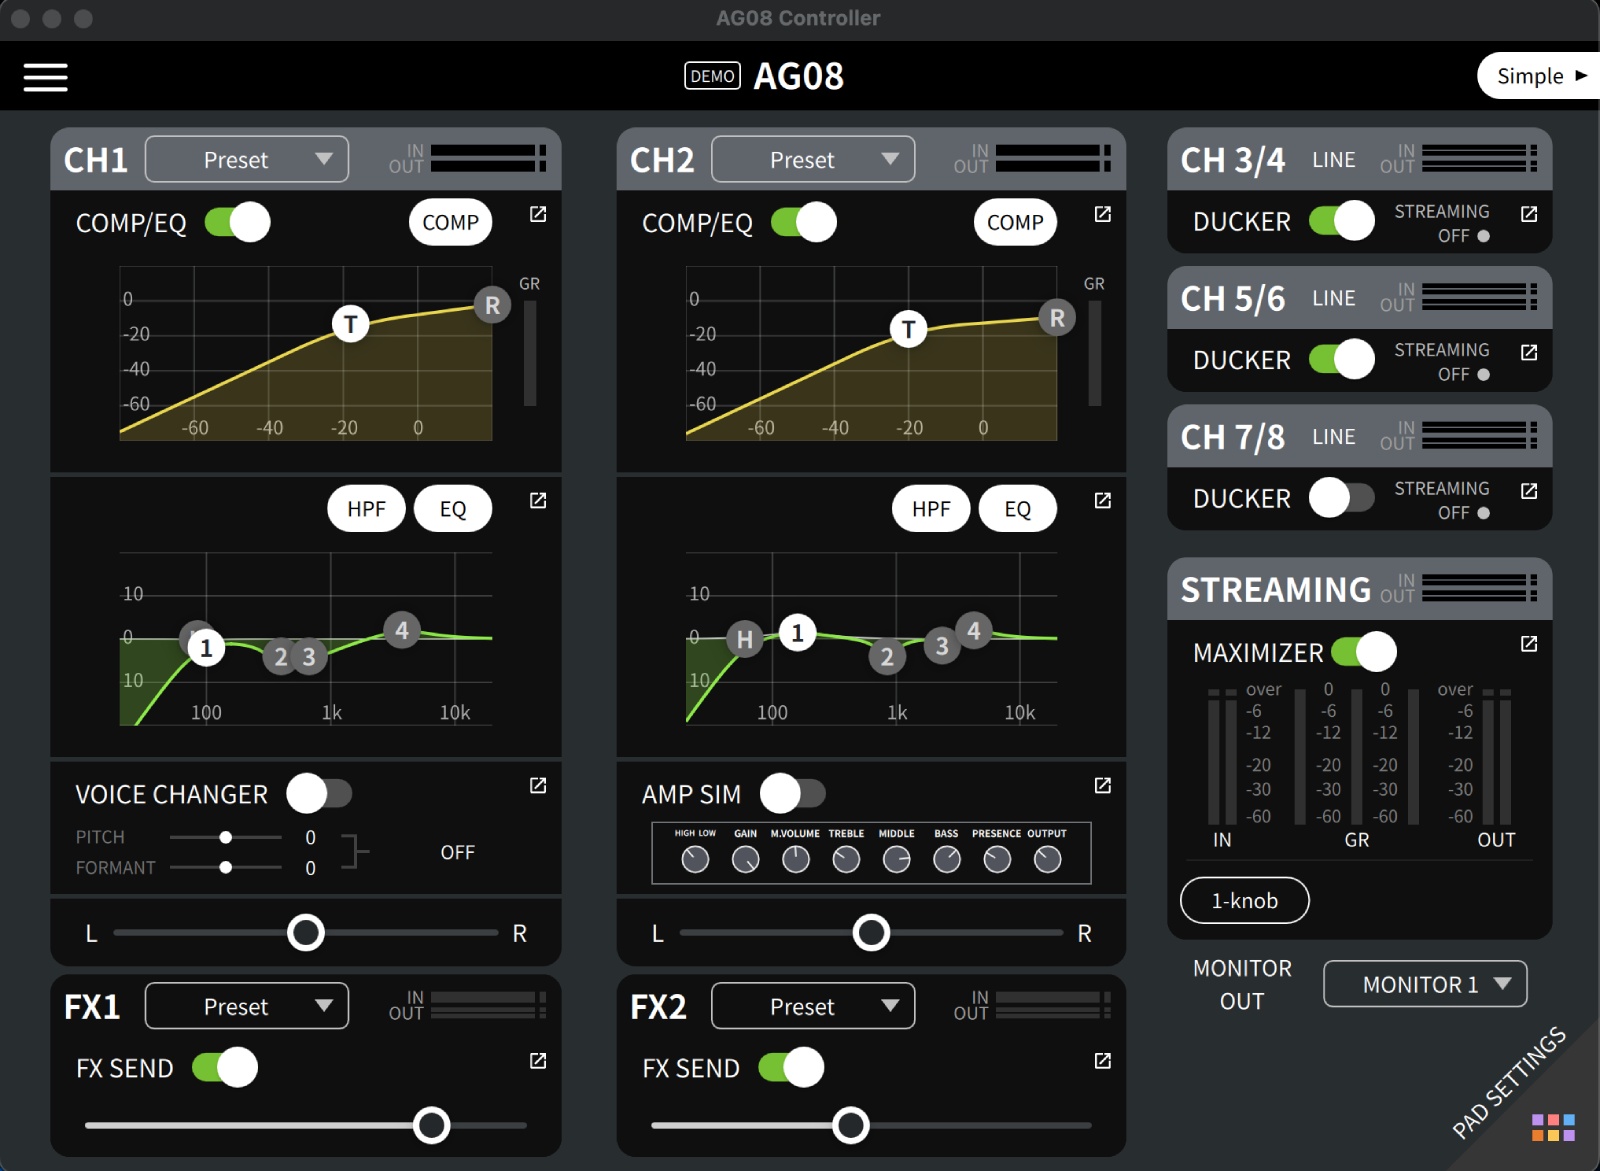Click CH2 EQ button
The height and width of the screenshot is (1171, 1600).
(x=1017, y=509)
